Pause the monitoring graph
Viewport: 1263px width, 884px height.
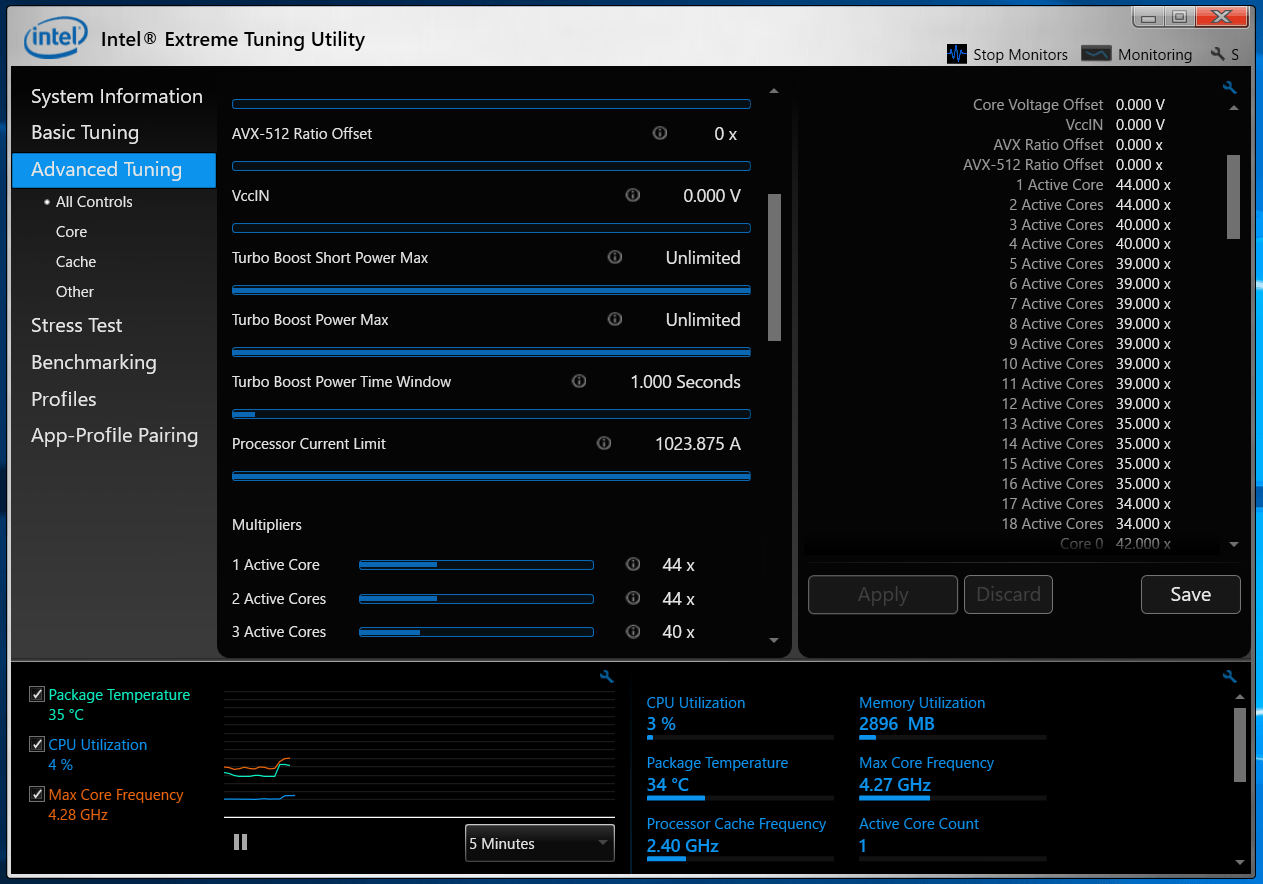point(240,842)
